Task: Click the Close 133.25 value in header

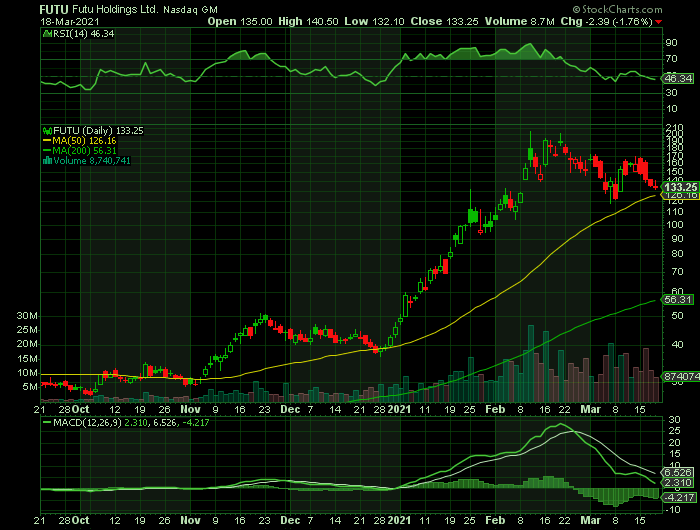Action: click(444, 21)
